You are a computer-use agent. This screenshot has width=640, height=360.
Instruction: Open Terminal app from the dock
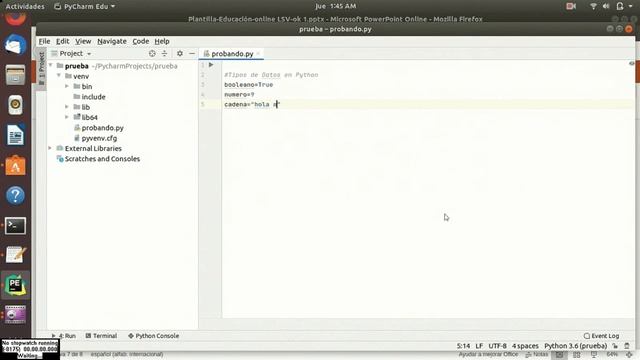15,226
